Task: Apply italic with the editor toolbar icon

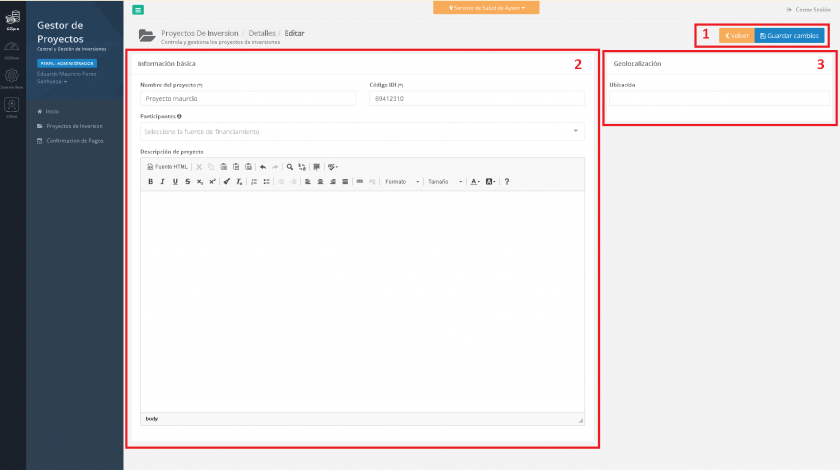Action: pos(163,181)
